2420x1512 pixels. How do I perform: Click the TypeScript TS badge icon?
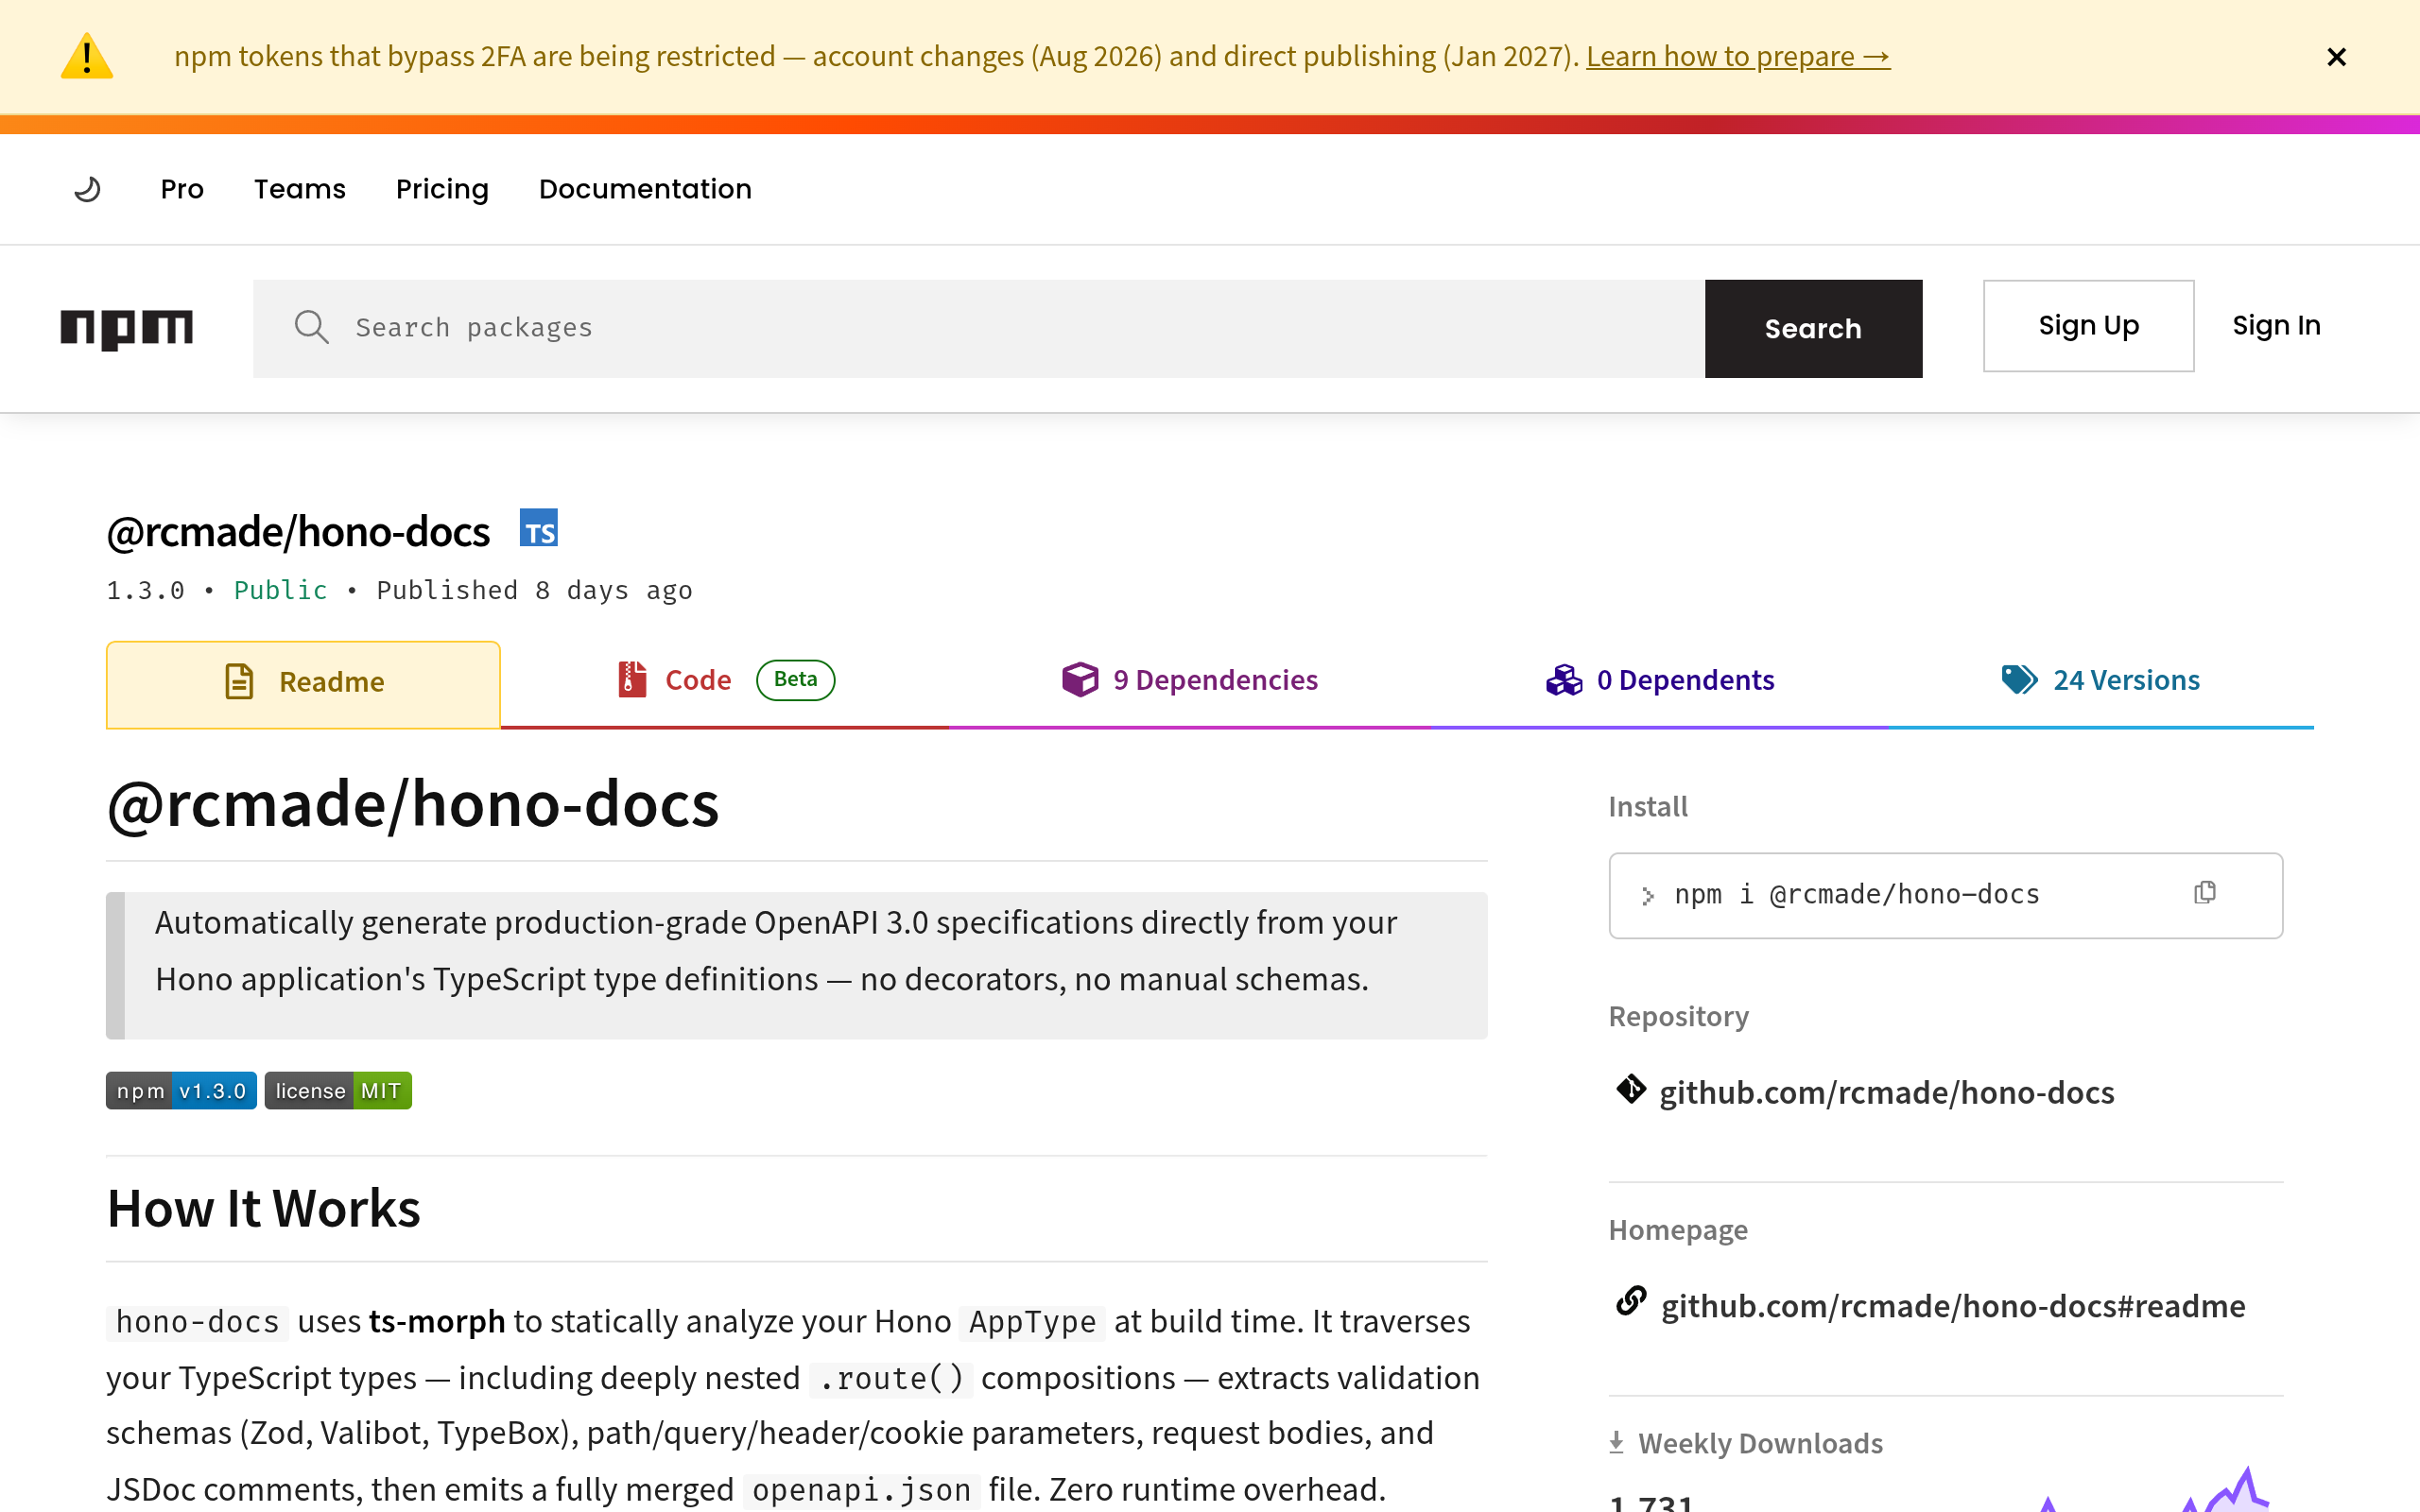click(x=539, y=528)
